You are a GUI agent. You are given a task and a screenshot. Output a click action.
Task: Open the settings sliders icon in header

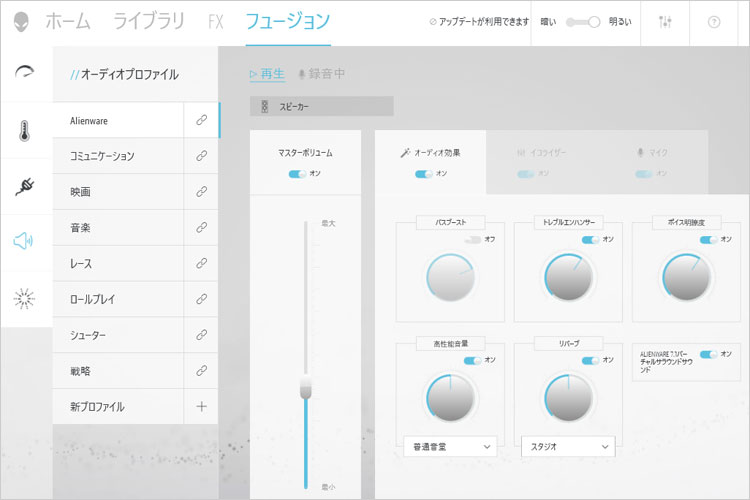click(665, 22)
